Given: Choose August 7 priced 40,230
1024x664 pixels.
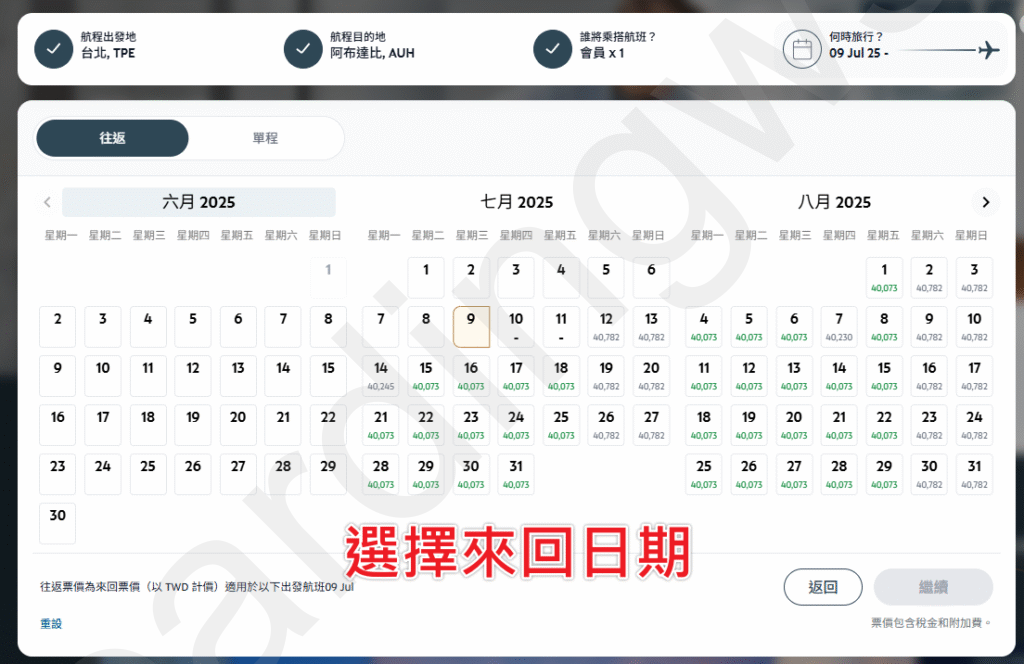Looking at the screenshot, I should coord(839,326).
